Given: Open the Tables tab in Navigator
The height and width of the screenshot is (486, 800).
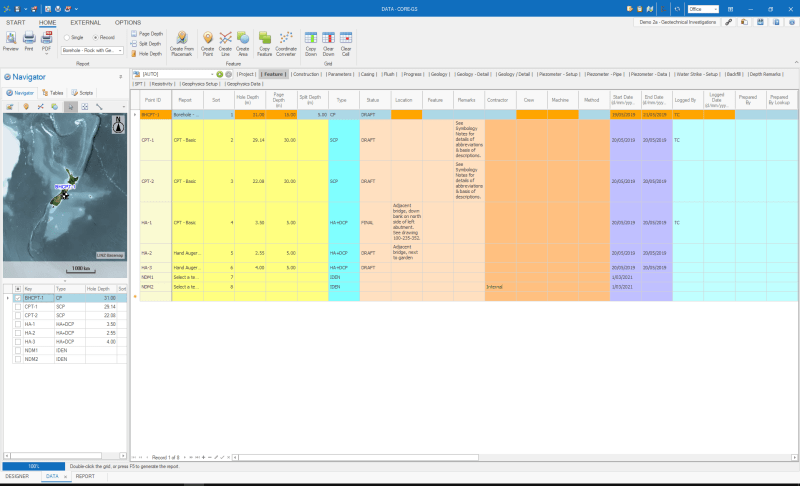Looking at the screenshot, I should pos(53,93).
